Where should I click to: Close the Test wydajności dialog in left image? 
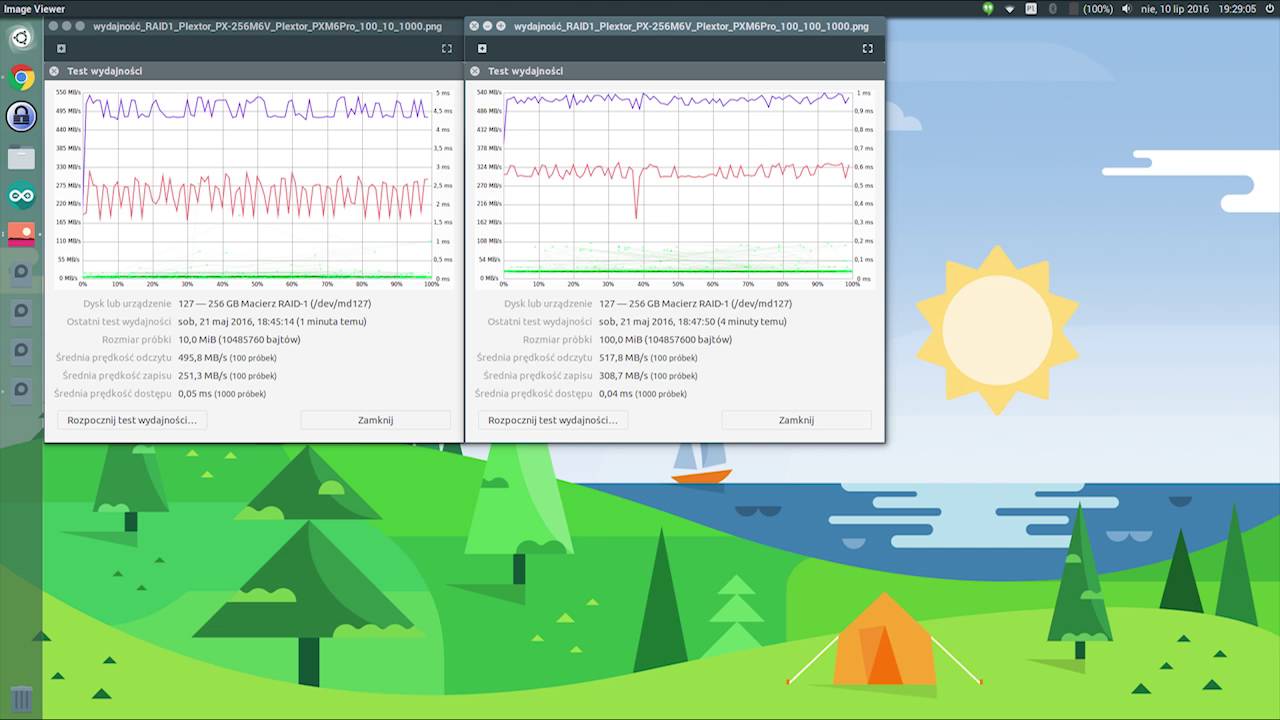(54, 71)
